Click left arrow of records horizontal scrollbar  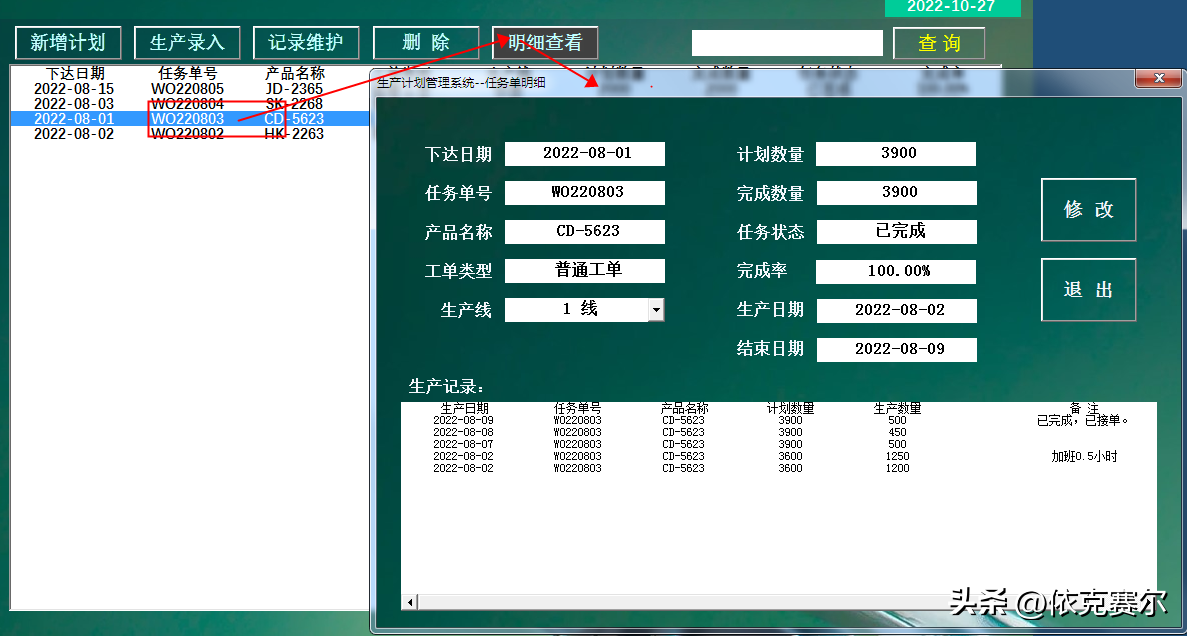tap(410, 603)
